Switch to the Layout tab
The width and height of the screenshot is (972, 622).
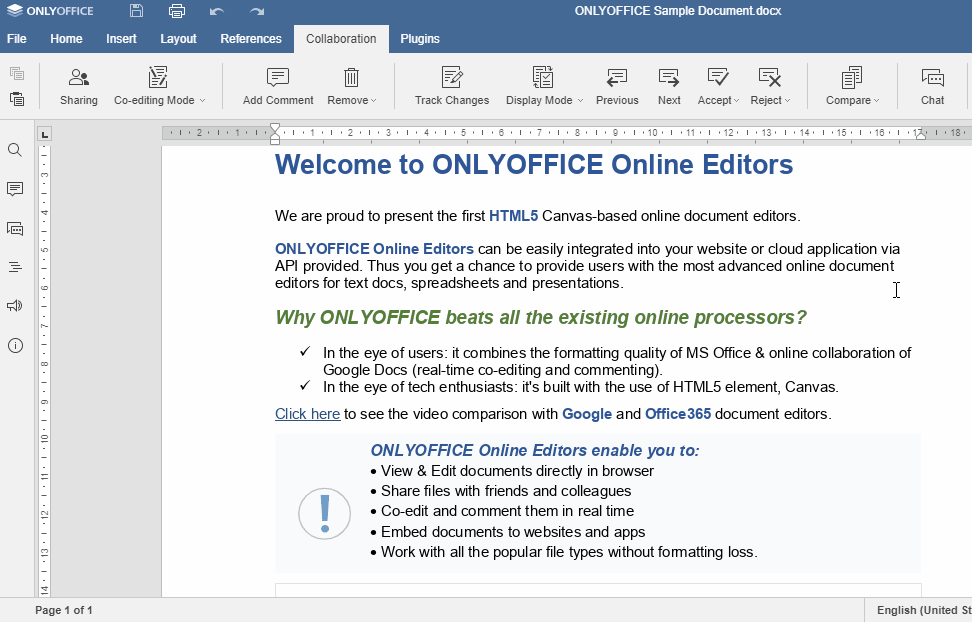click(179, 38)
